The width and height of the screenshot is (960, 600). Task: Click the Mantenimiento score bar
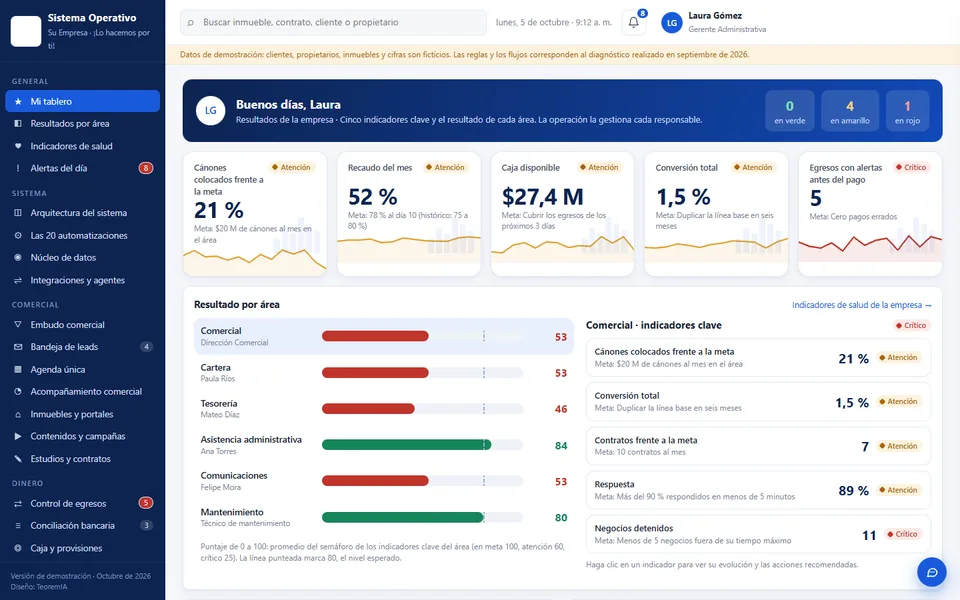point(422,517)
